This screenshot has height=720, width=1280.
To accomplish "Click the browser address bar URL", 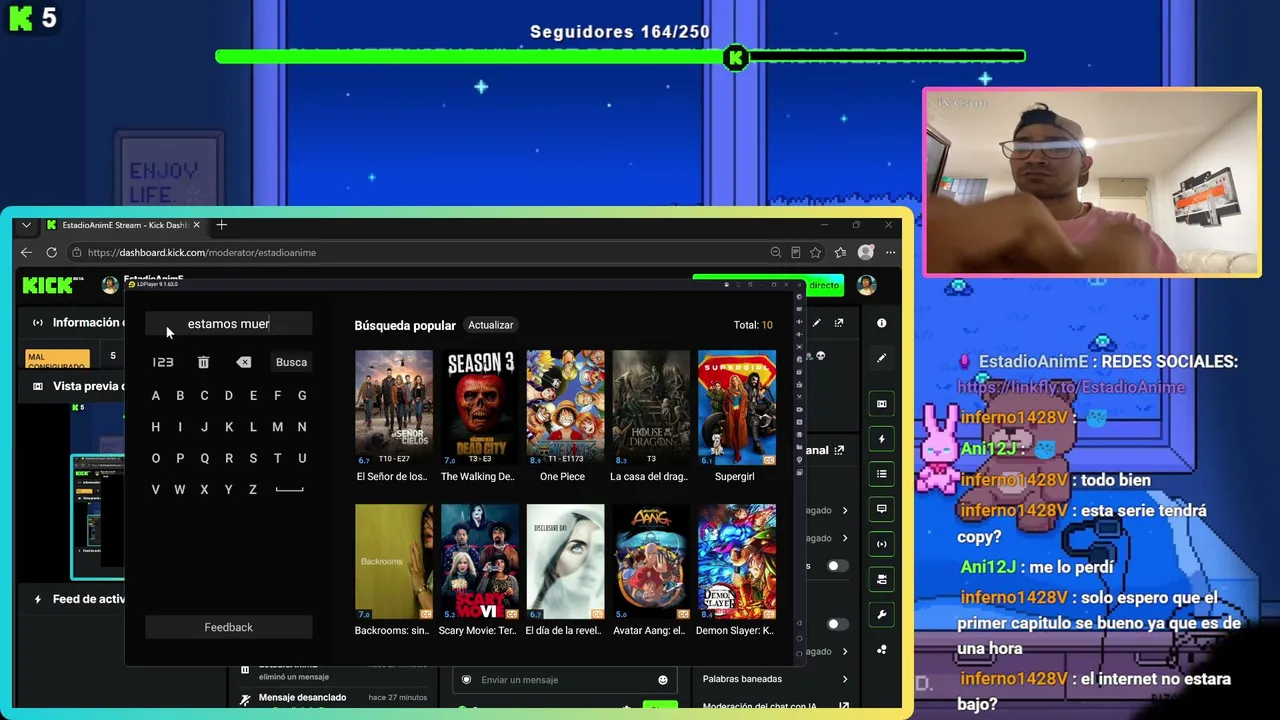I will click(202, 252).
